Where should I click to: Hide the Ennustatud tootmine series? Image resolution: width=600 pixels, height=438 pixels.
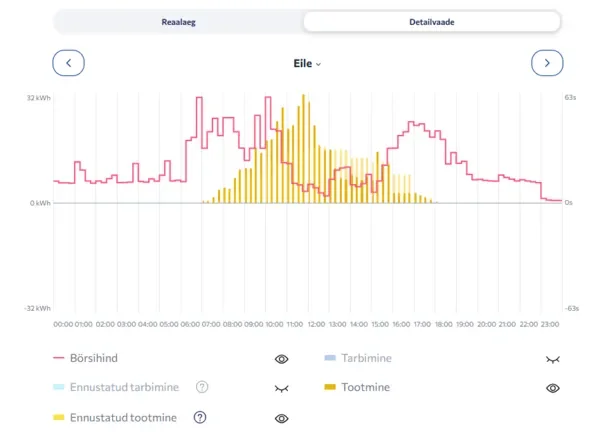281,417
